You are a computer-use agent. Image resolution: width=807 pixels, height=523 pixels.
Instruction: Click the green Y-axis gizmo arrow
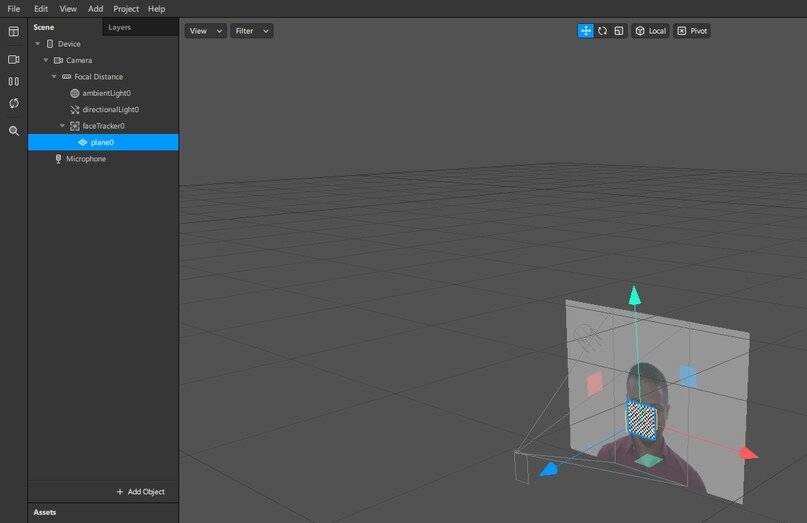point(632,297)
